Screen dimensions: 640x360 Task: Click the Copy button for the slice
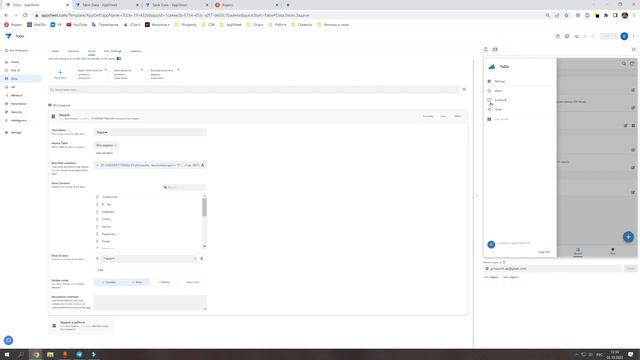443,116
